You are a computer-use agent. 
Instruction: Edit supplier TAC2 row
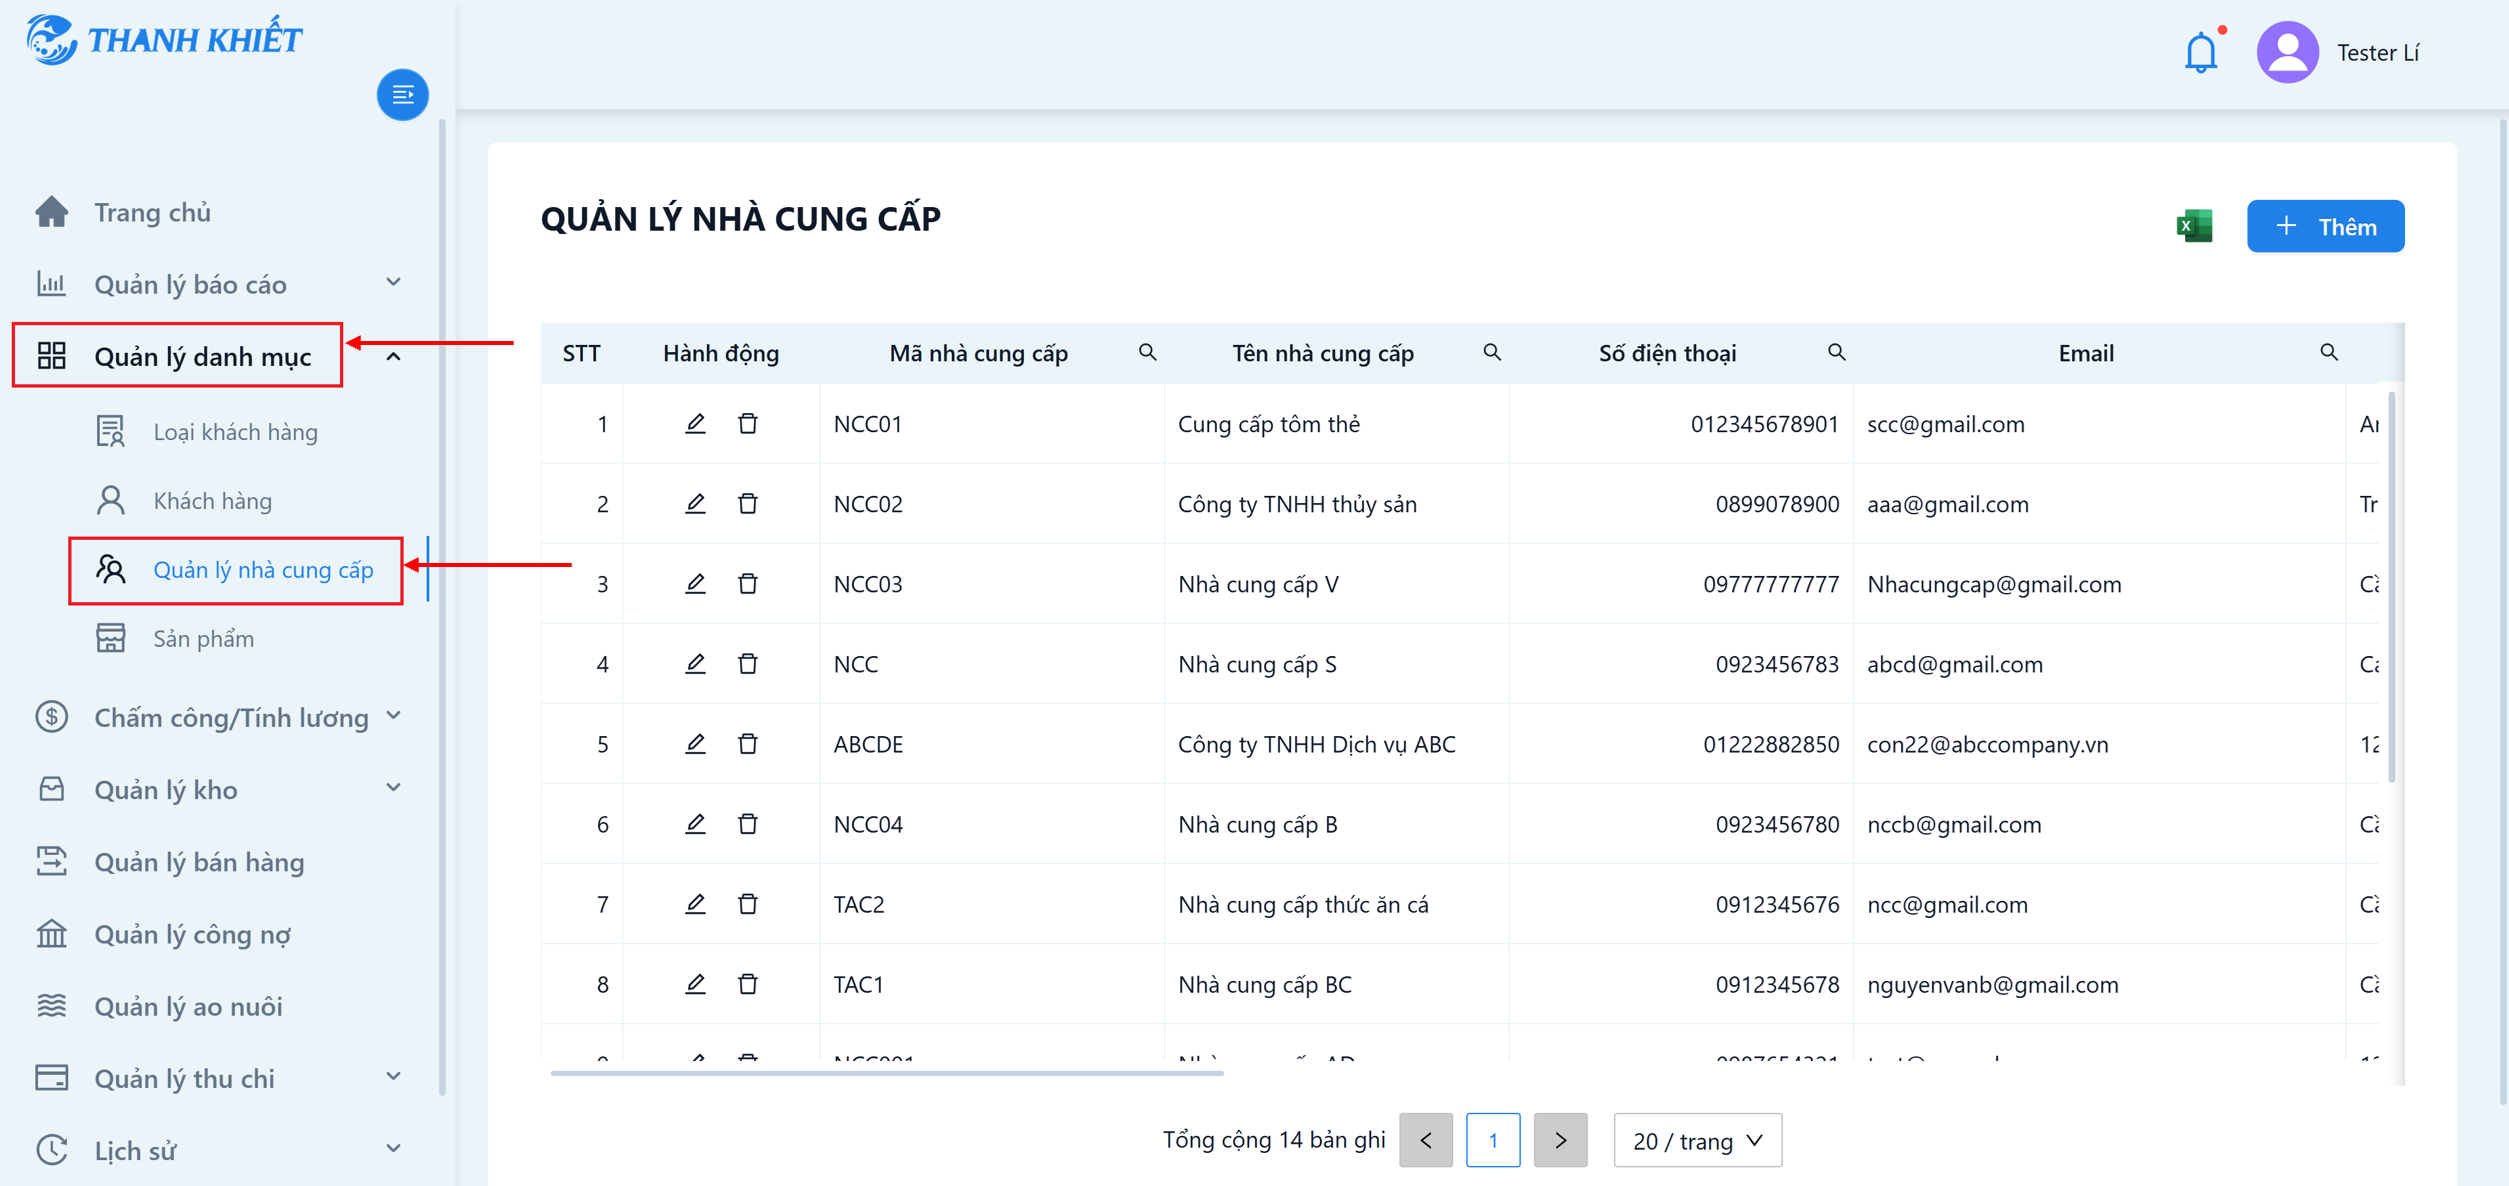[x=695, y=903]
